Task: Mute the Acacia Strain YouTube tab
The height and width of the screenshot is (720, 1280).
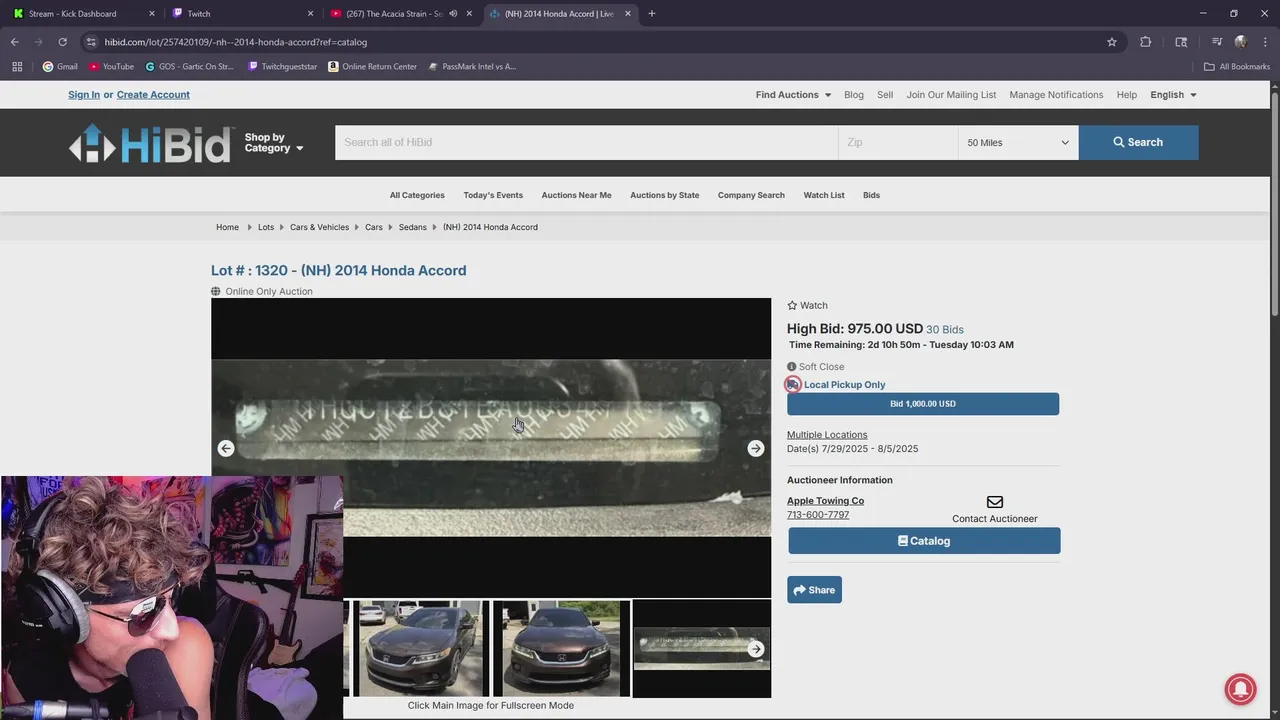Action: (x=453, y=14)
